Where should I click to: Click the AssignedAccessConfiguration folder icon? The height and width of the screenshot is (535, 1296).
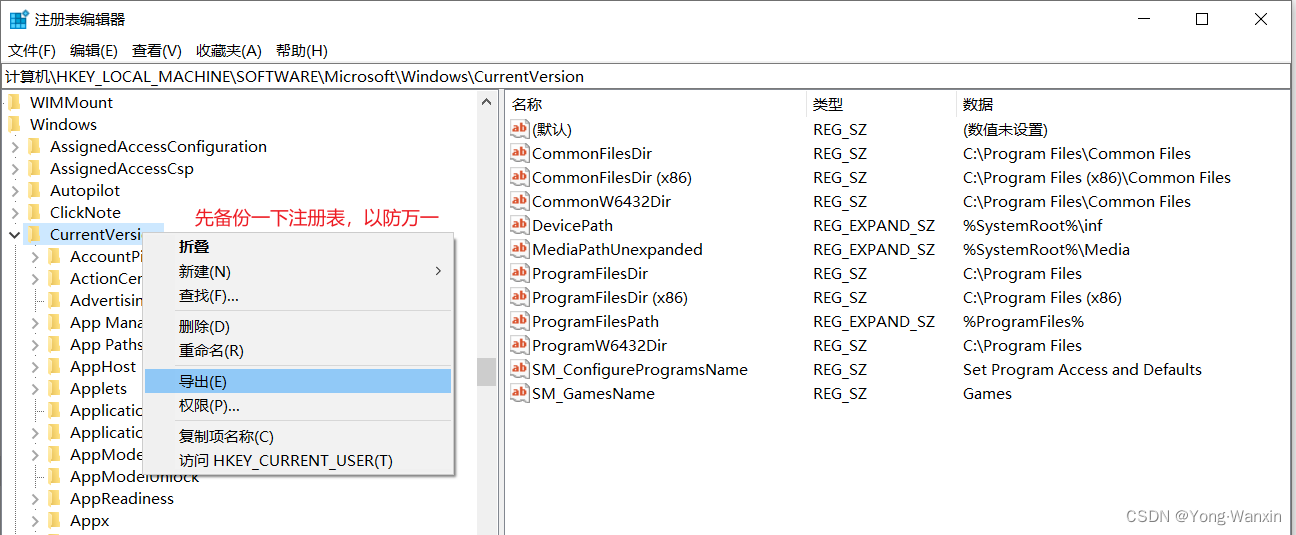(35, 146)
